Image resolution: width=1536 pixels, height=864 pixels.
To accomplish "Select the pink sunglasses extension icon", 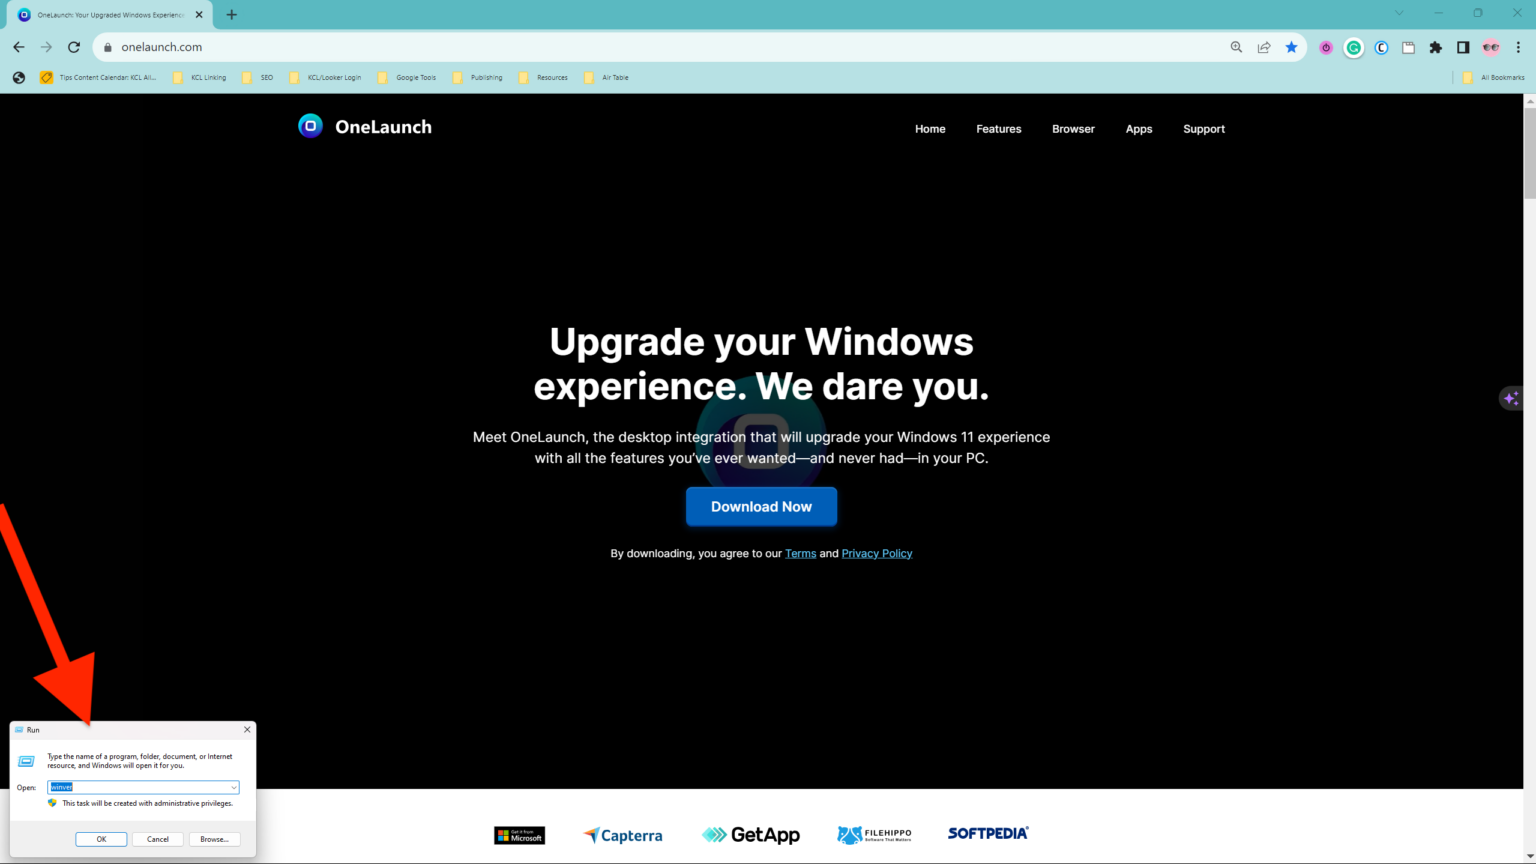I will click(1491, 47).
